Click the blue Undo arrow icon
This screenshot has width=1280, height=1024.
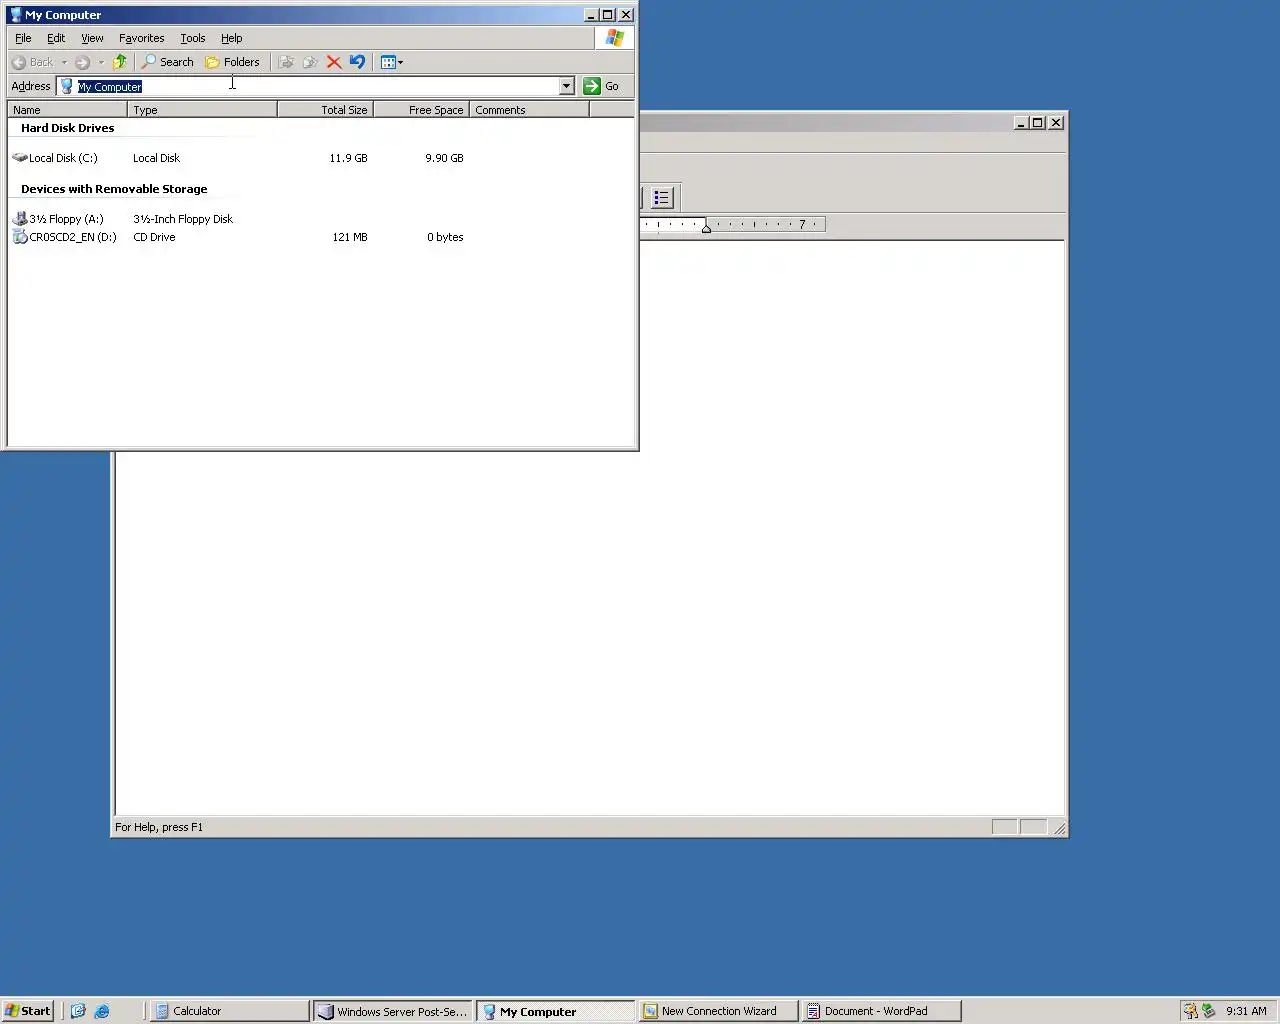[x=357, y=62]
